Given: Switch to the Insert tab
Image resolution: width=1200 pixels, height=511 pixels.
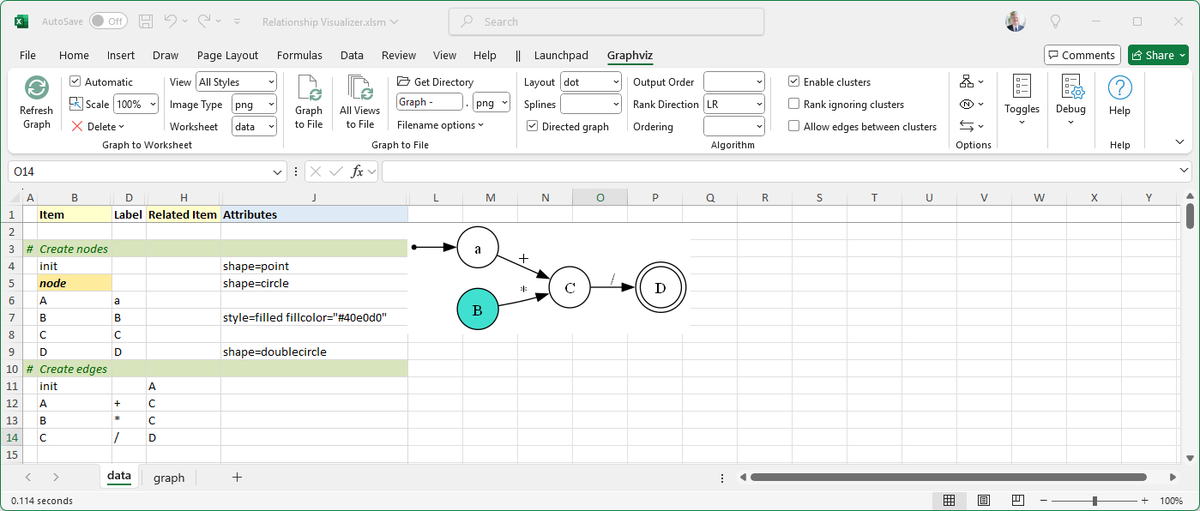Looking at the screenshot, I should (121, 55).
